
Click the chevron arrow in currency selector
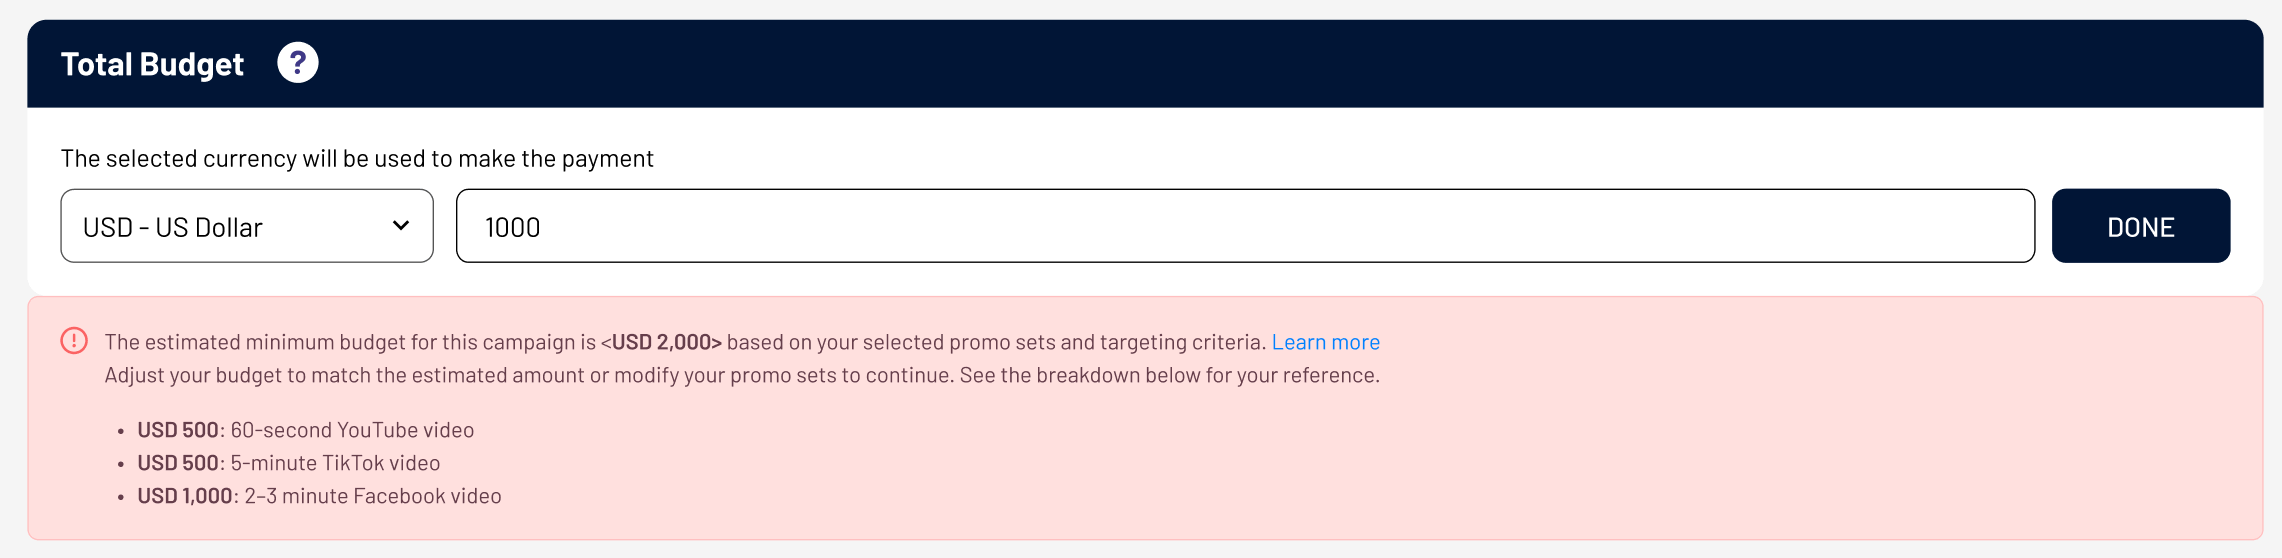[401, 226]
